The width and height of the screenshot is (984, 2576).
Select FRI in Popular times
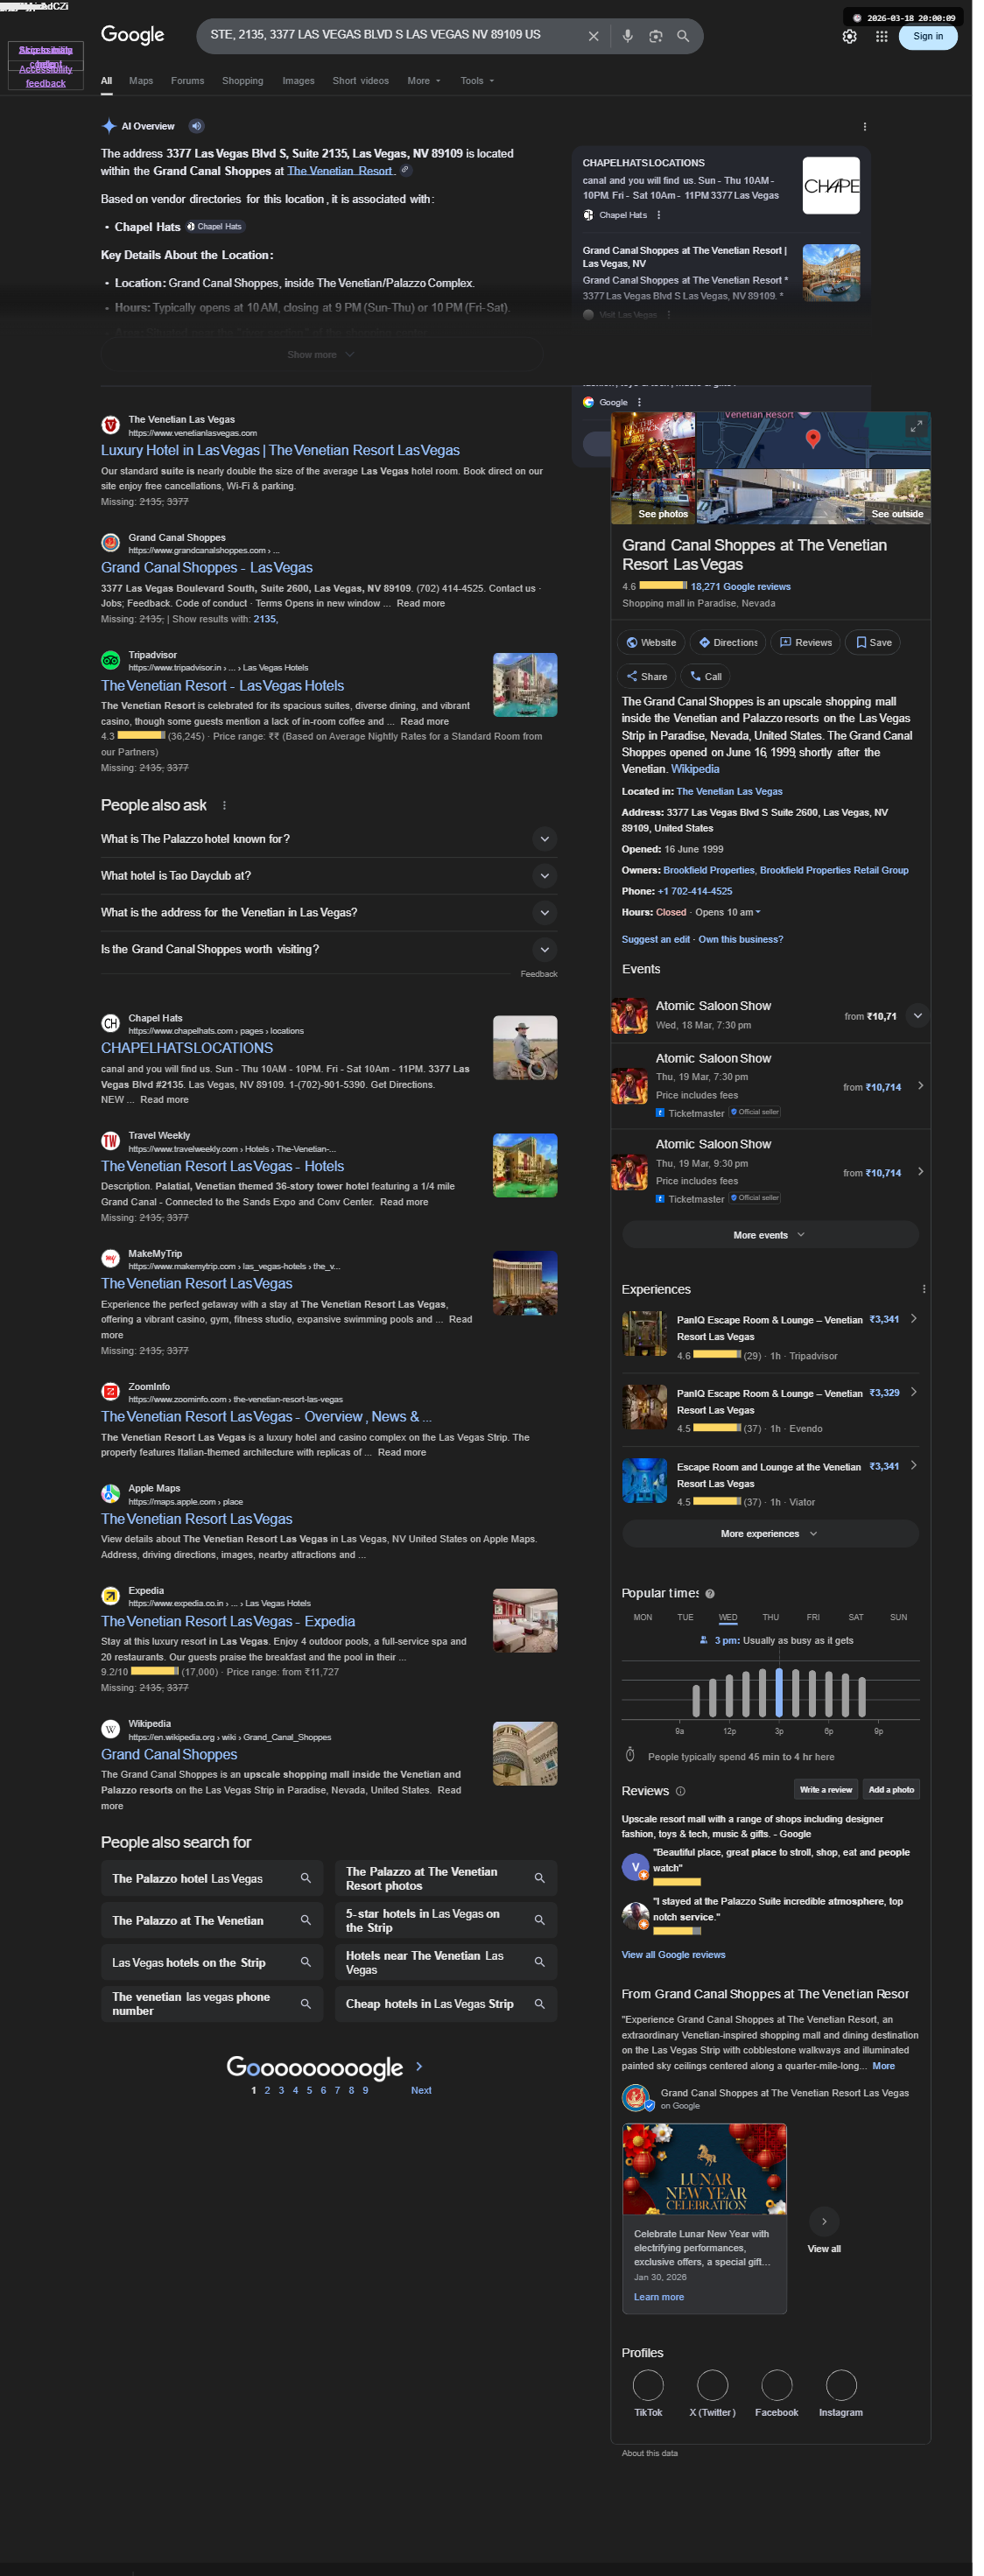coord(813,1617)
